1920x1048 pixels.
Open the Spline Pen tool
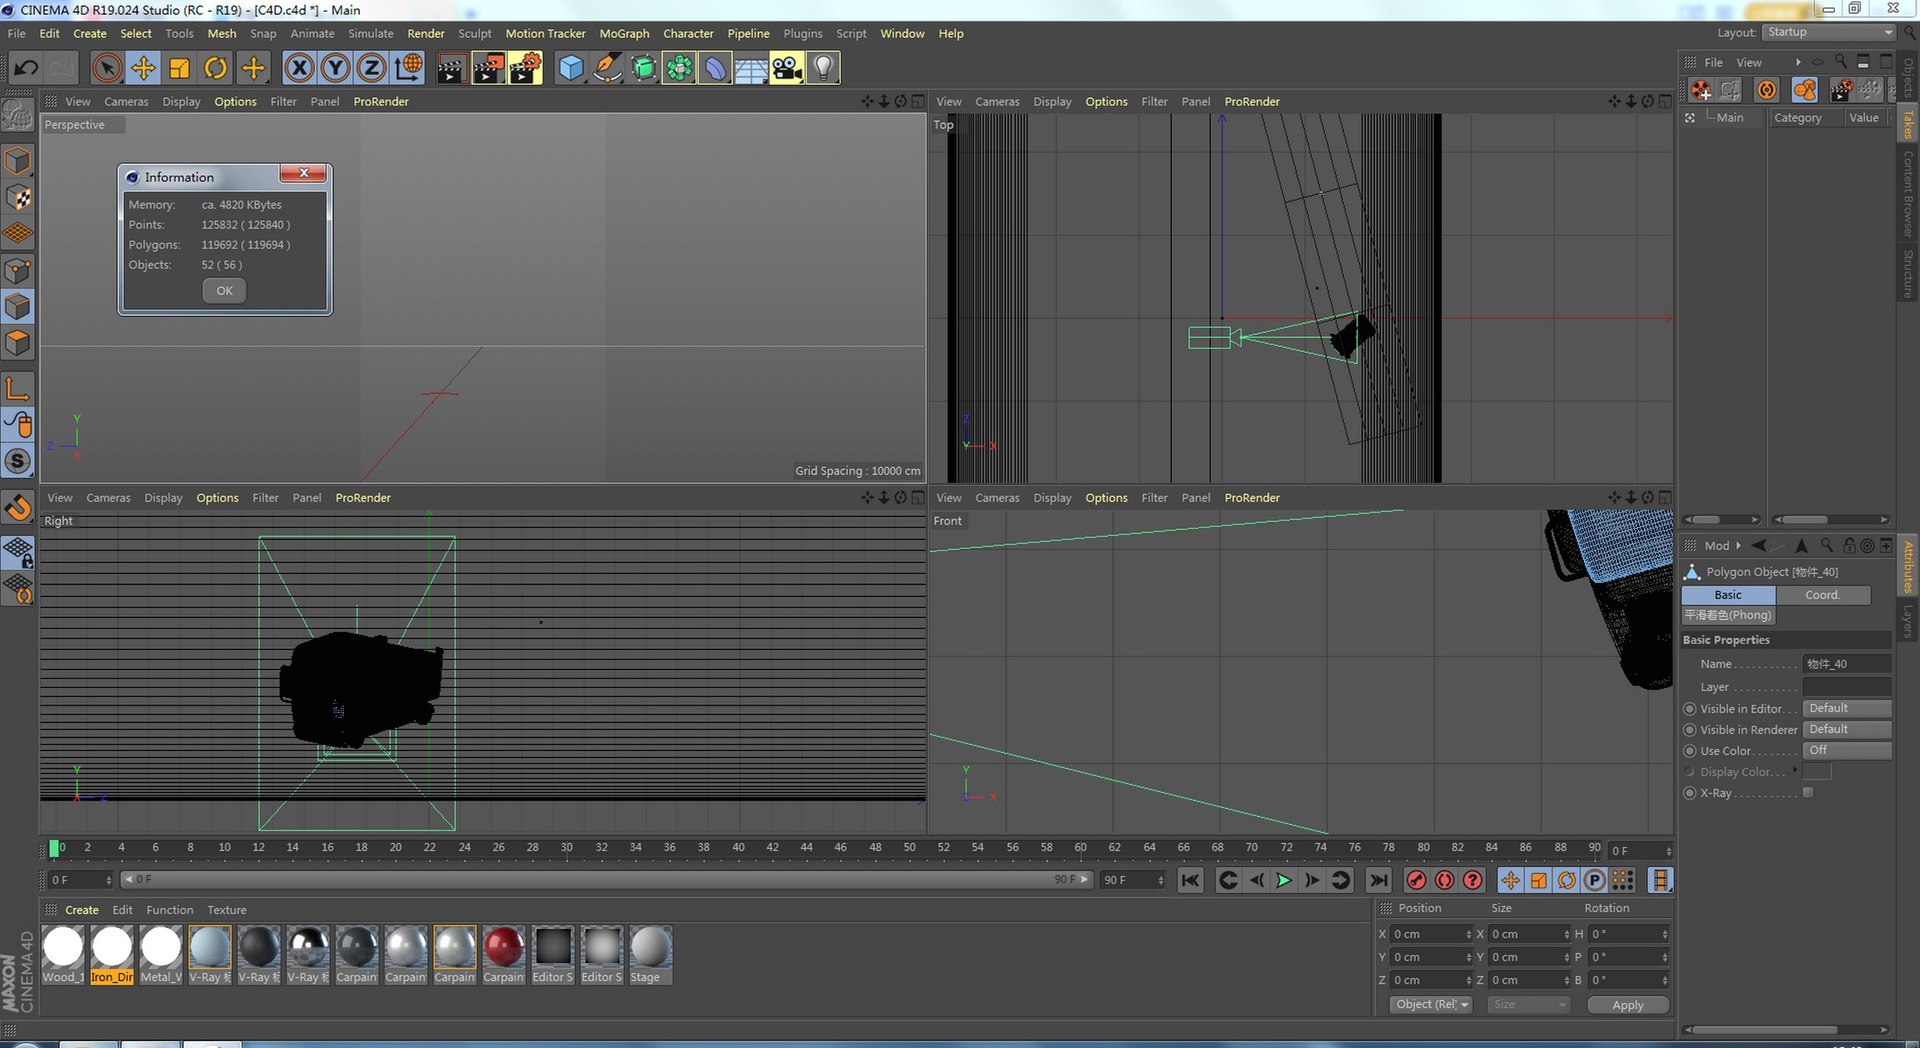click(x=607, y=68)
